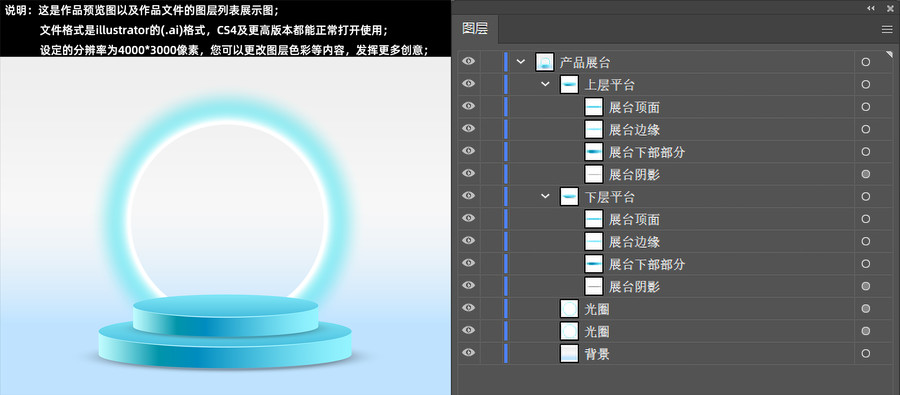Open the Layers panel hamburger menu

[x=887, y=30]
